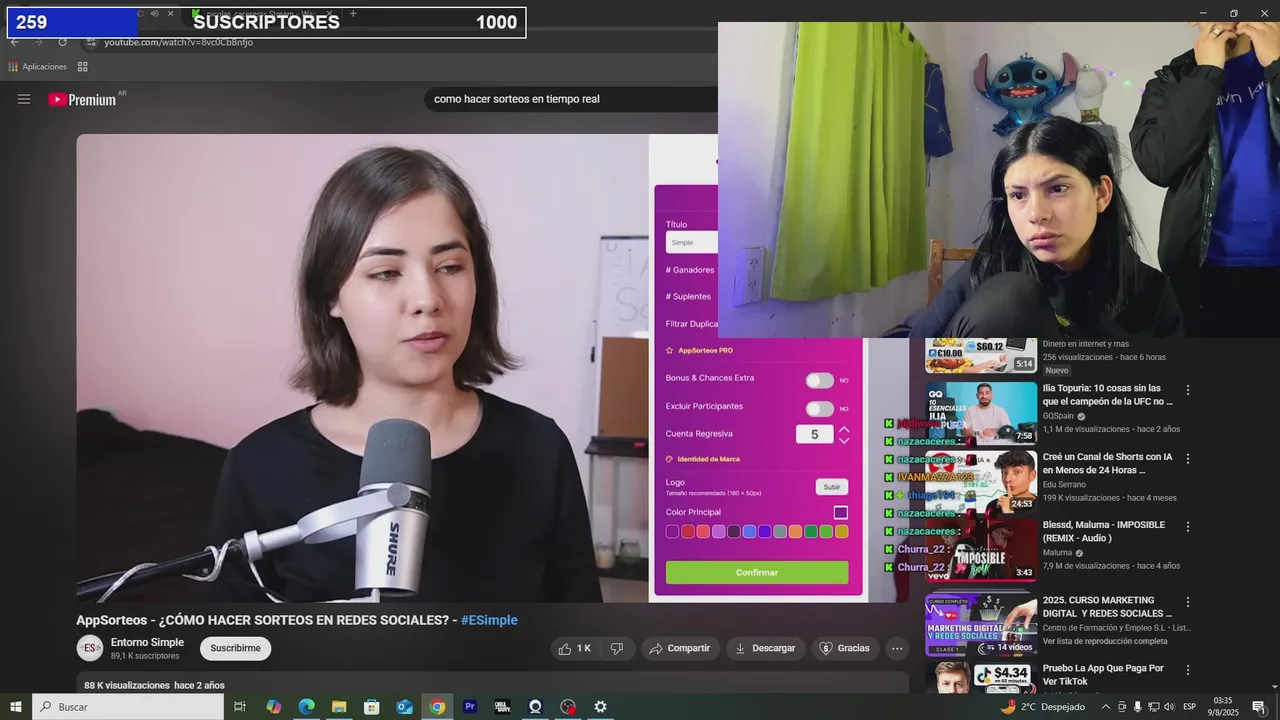This screenshot has width=1280, height=720.
Task: Open options for Pruebo La App TikTok video
Action: tap(1188, 670)
